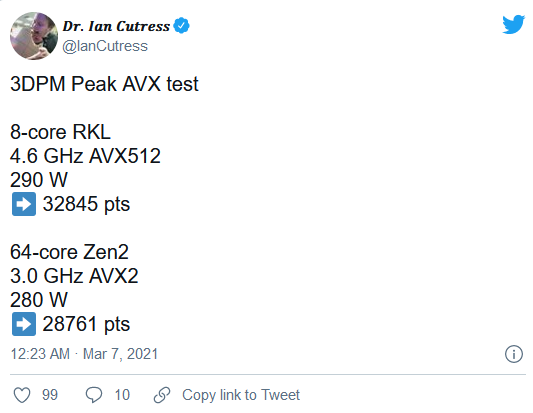
Task: Click the chain link icon
Action: (162, 395)
